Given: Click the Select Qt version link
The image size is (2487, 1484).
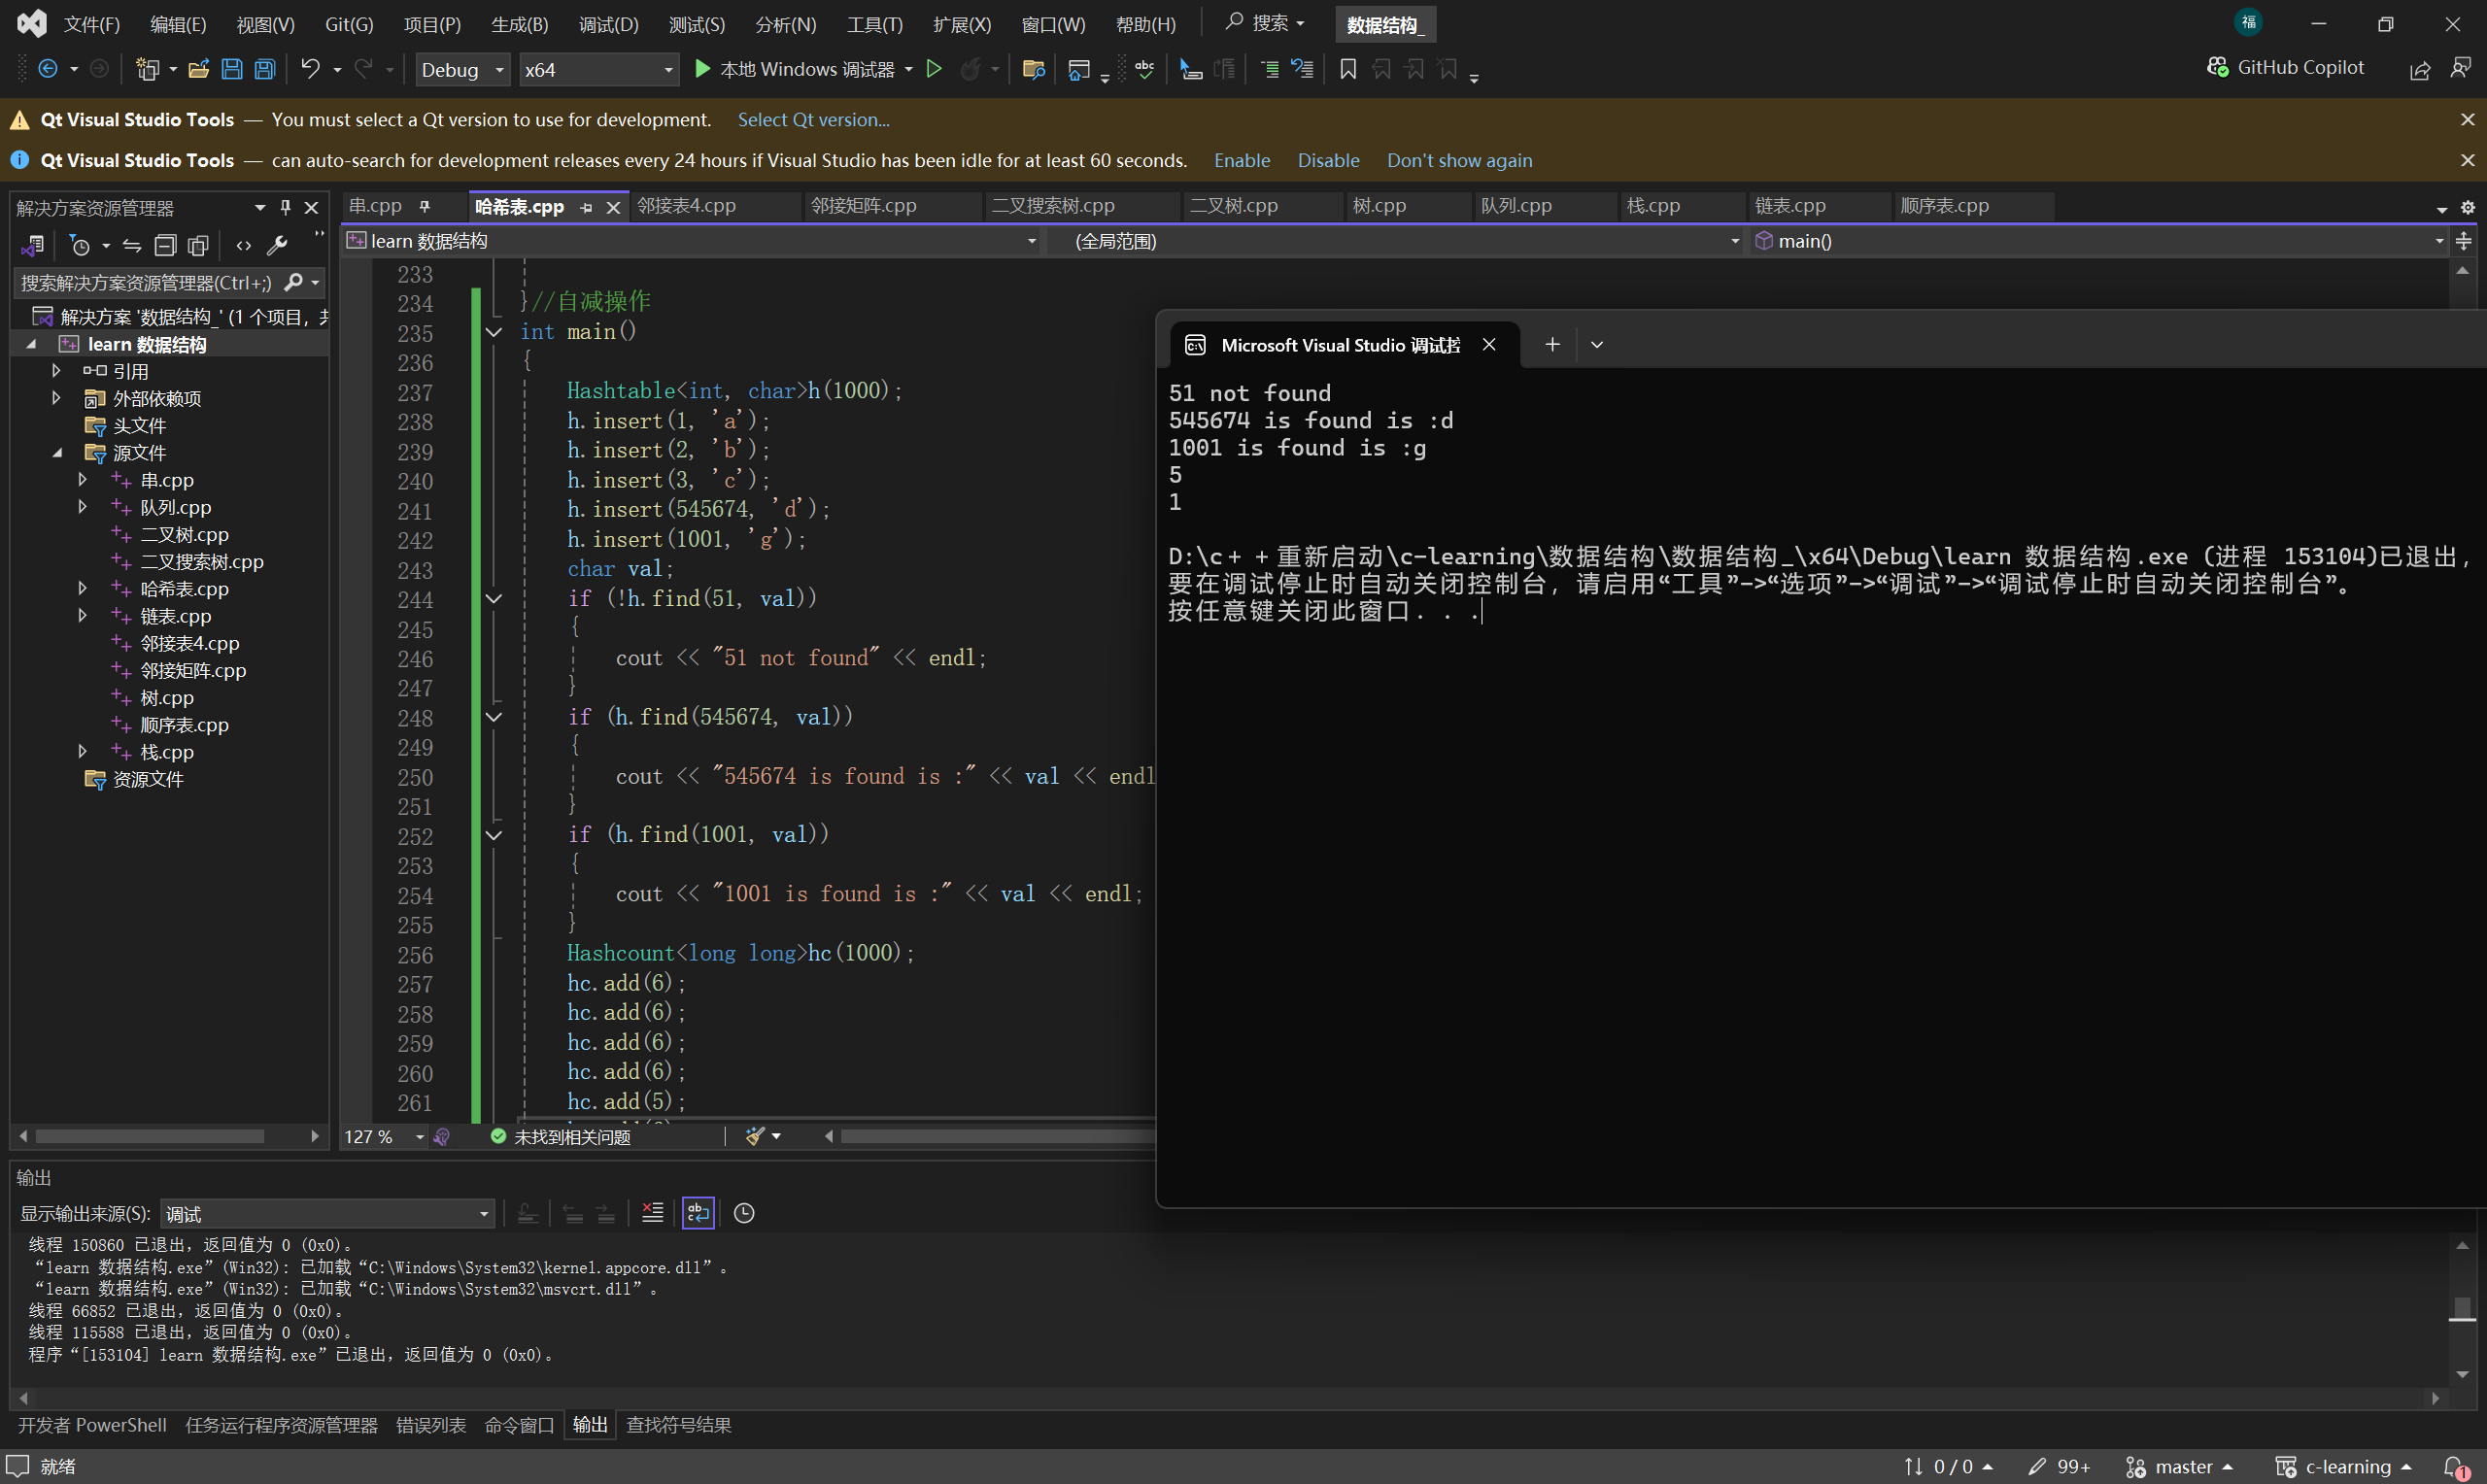Looking at the screenshot, I should click(x=813, y=120).
